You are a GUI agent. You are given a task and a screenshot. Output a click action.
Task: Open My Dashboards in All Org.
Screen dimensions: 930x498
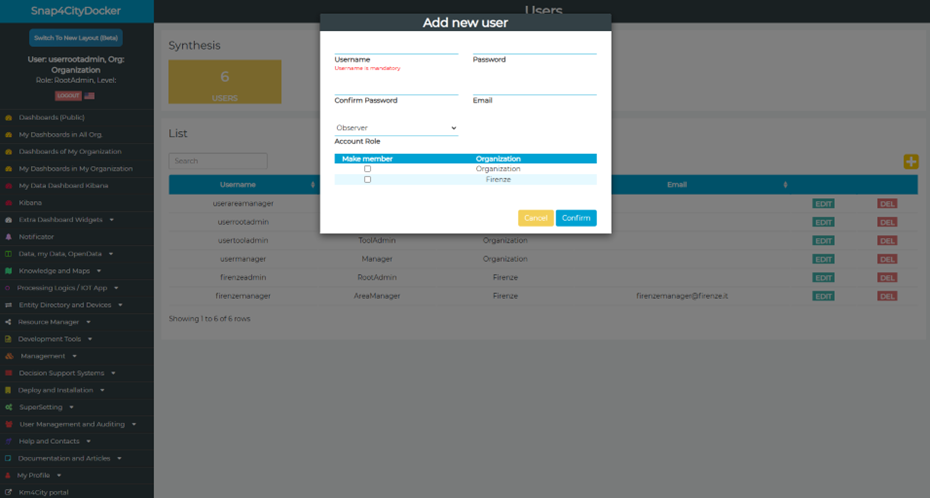click(x=60, y=135)
